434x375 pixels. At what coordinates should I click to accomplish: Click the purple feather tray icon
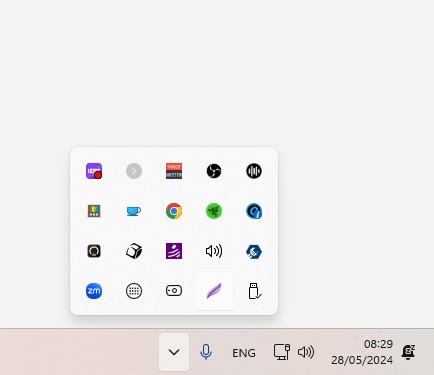(214, 291)
